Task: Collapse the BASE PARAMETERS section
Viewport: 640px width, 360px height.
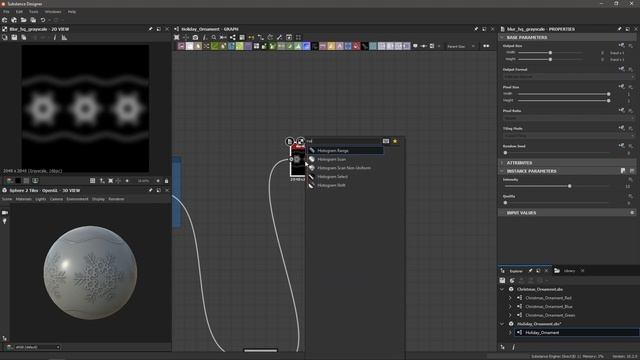Action: (502, 38)
